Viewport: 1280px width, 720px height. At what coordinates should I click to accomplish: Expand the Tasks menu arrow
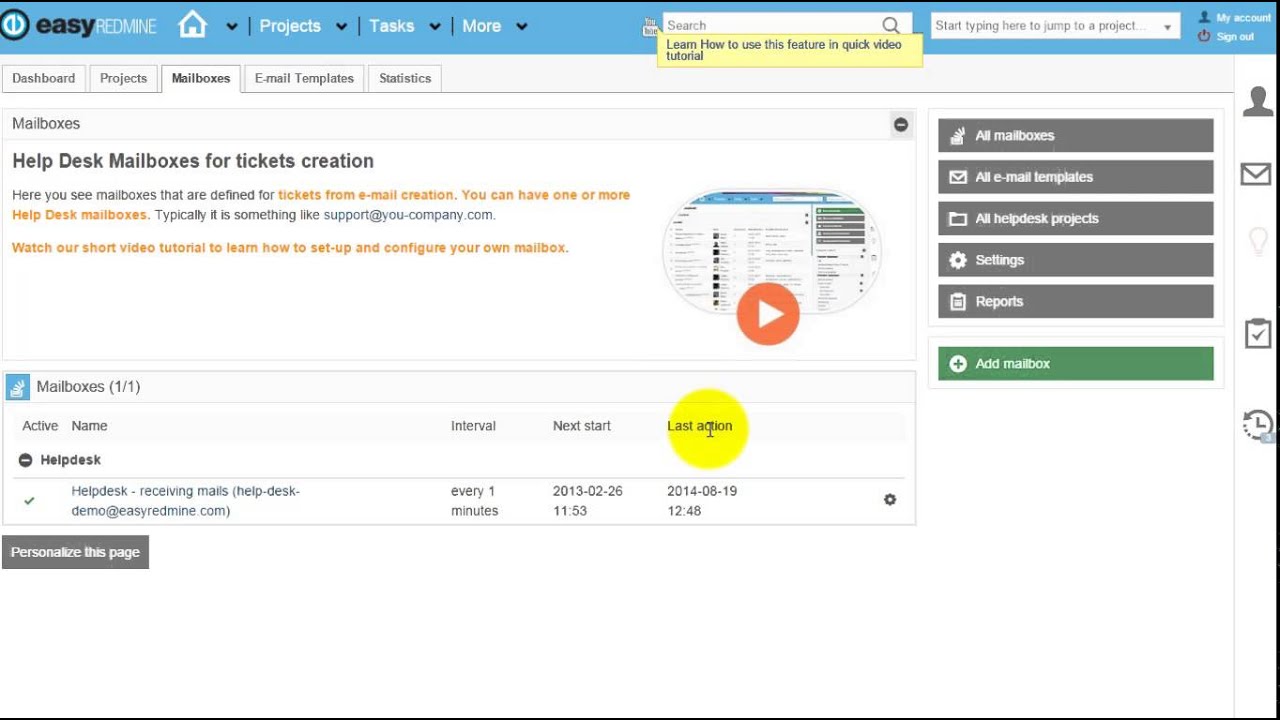(435, 27)
